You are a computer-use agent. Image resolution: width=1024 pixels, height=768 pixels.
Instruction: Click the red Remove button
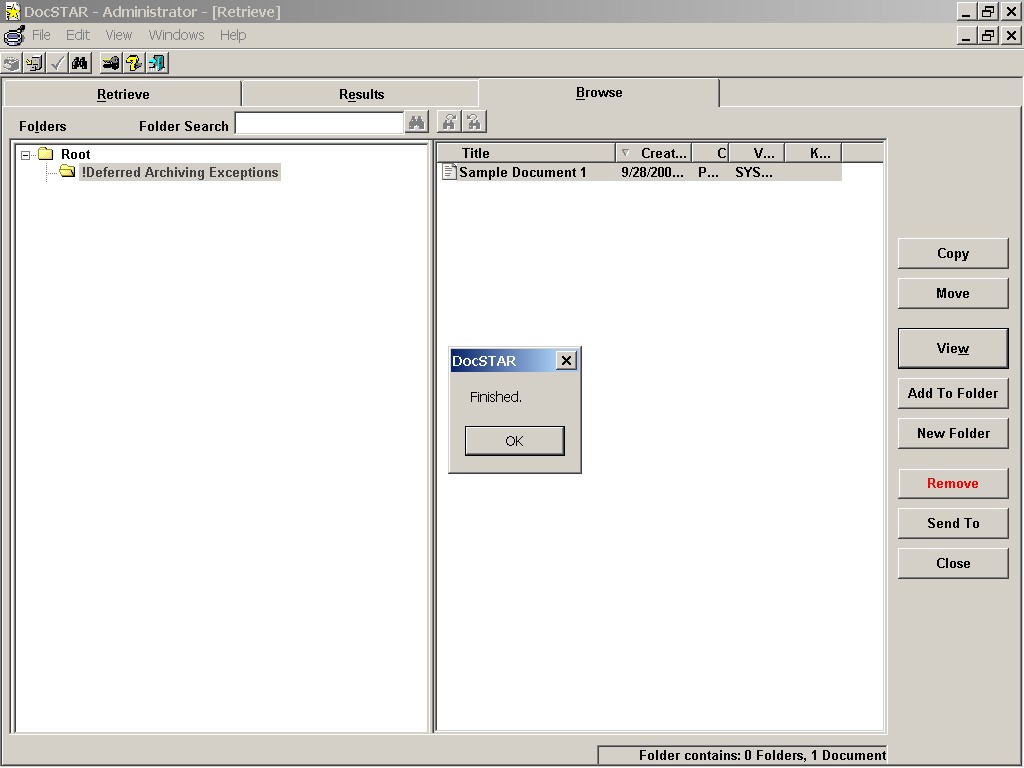(953, 483)
